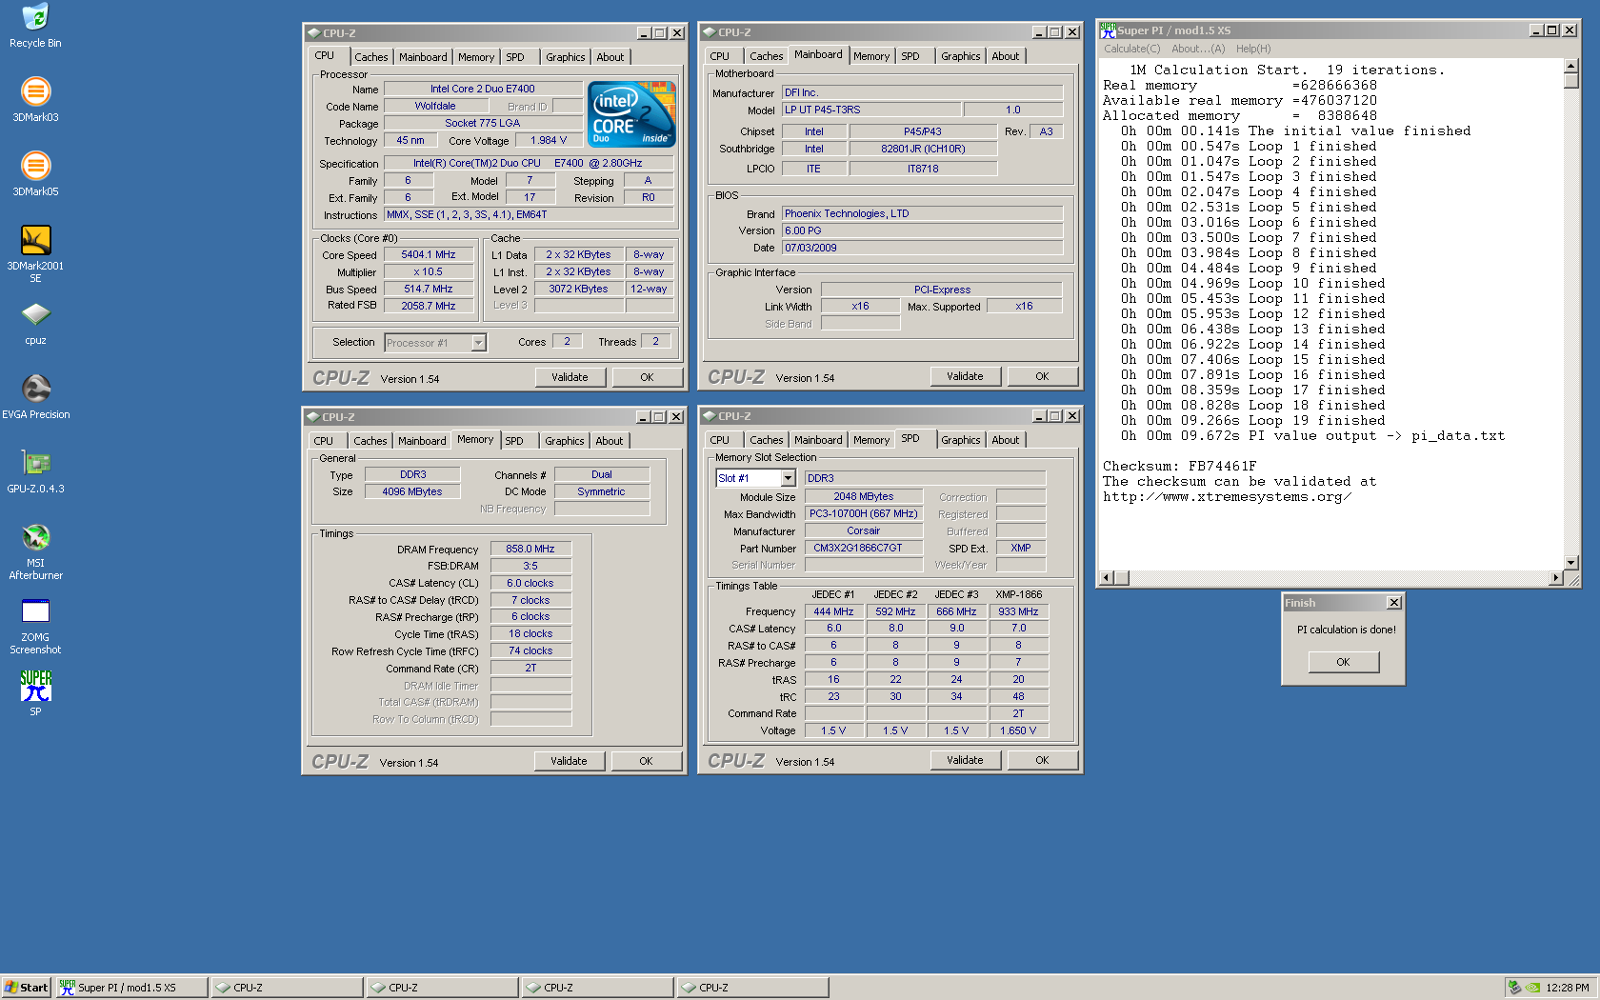Click the processor name Intel Core 2 Duo E7400
The image size is (1600, 1000).
click(x=482, y=89)
